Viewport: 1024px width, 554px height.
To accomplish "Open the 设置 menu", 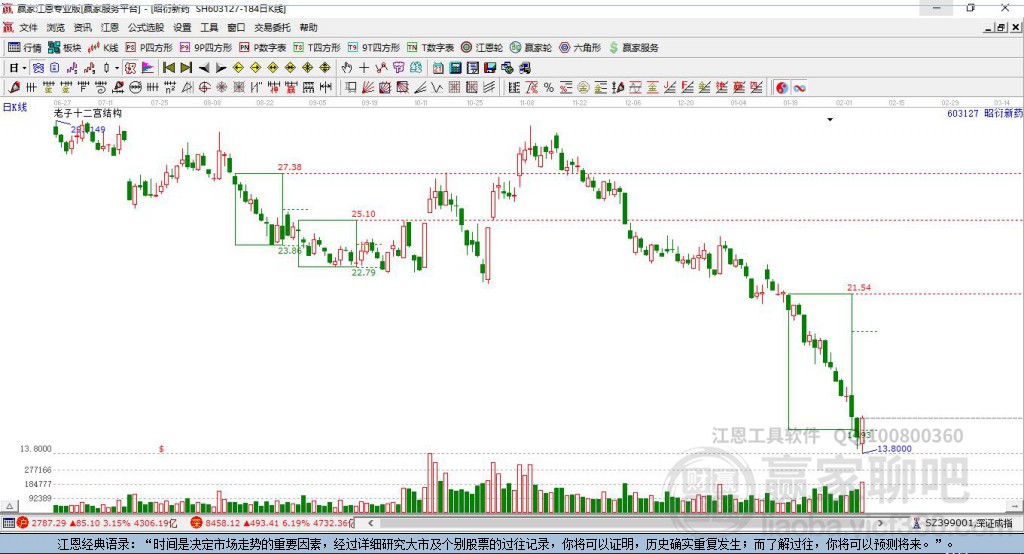I will [x=182, y=27].
